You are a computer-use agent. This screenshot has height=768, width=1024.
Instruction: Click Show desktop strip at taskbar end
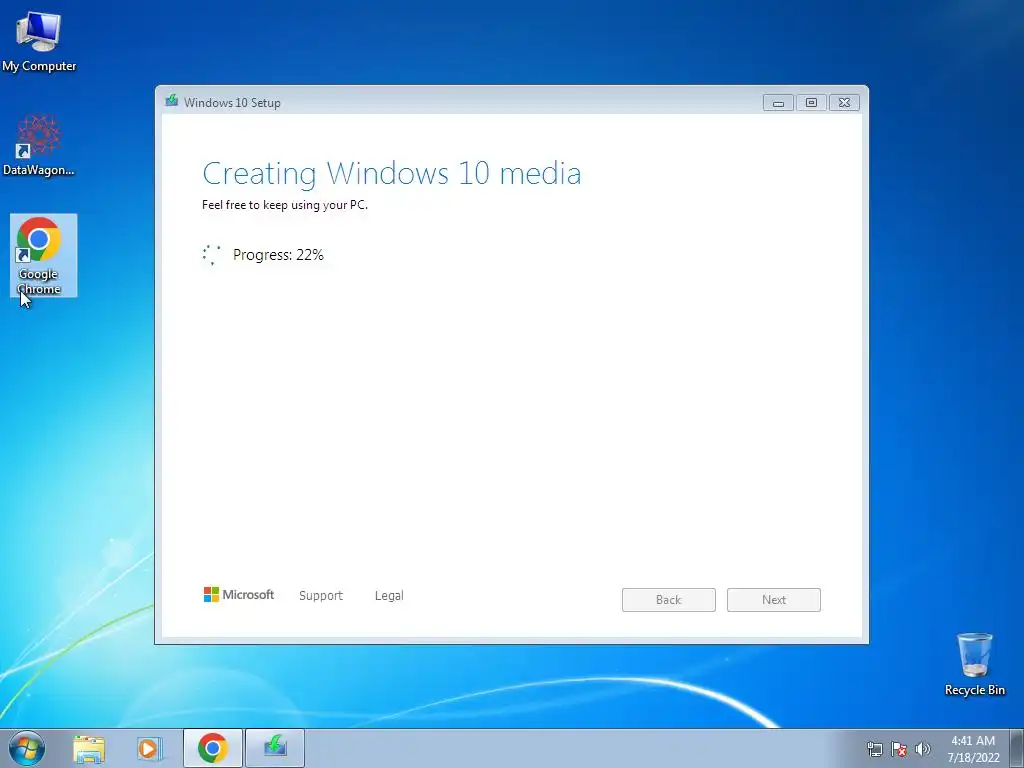coord(1016,748)
